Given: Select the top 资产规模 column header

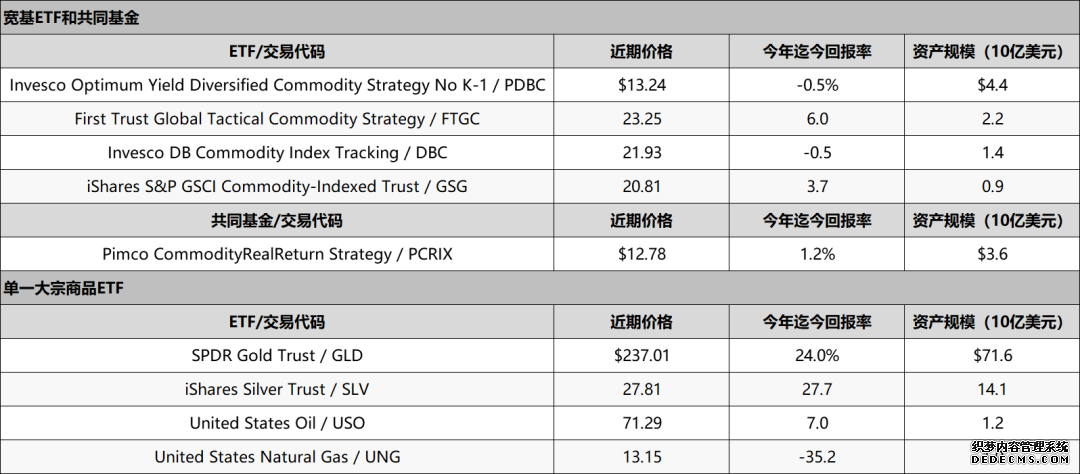Looking at the screenshot, I should [x=993, y=52].
